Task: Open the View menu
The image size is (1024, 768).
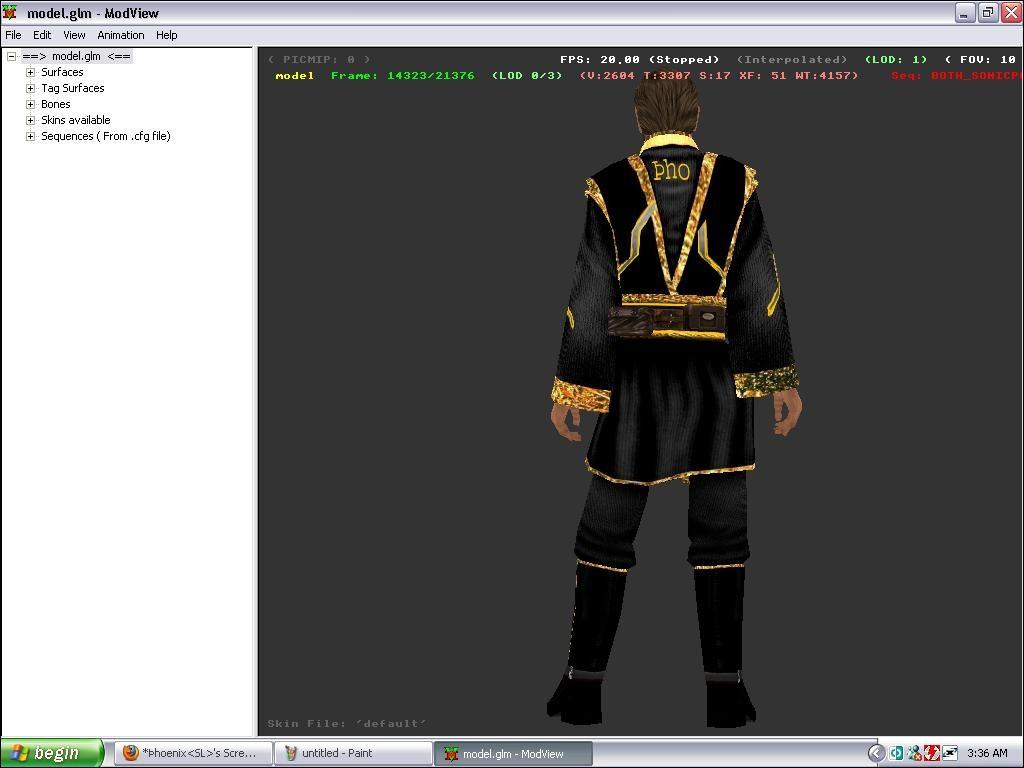Action: (x=74, y=35)
